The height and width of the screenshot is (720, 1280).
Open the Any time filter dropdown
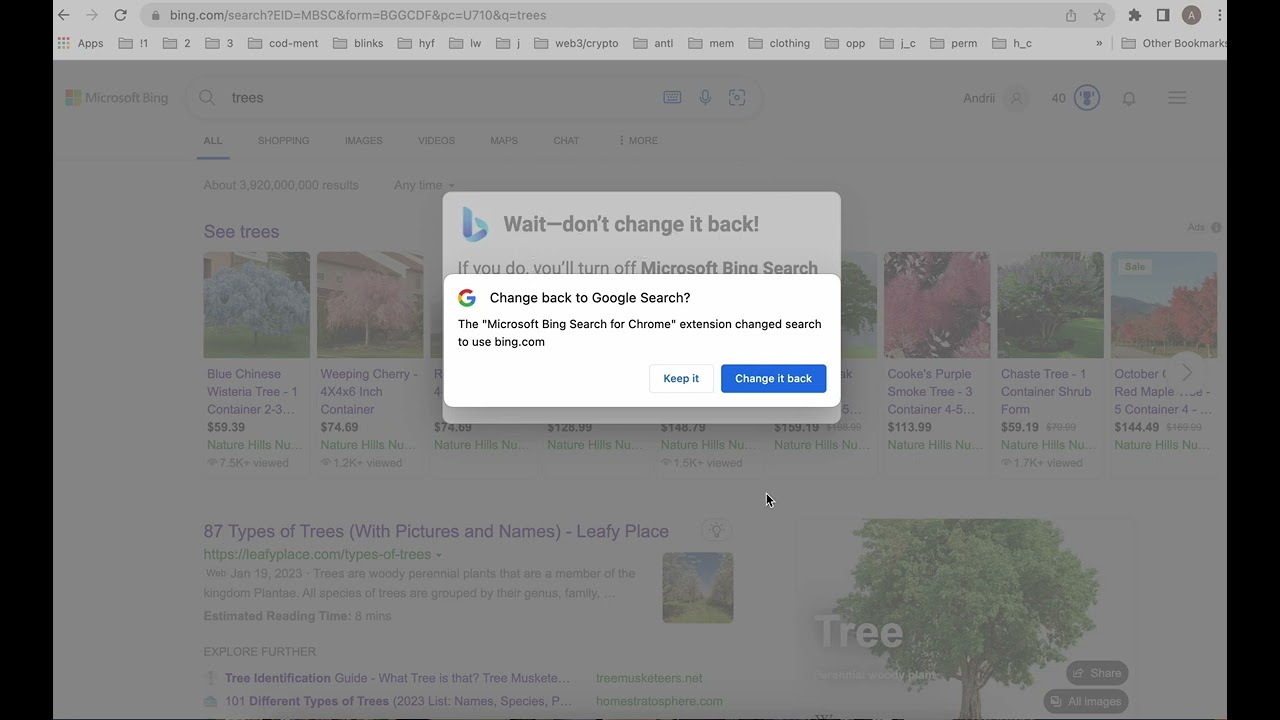(424, 185)
